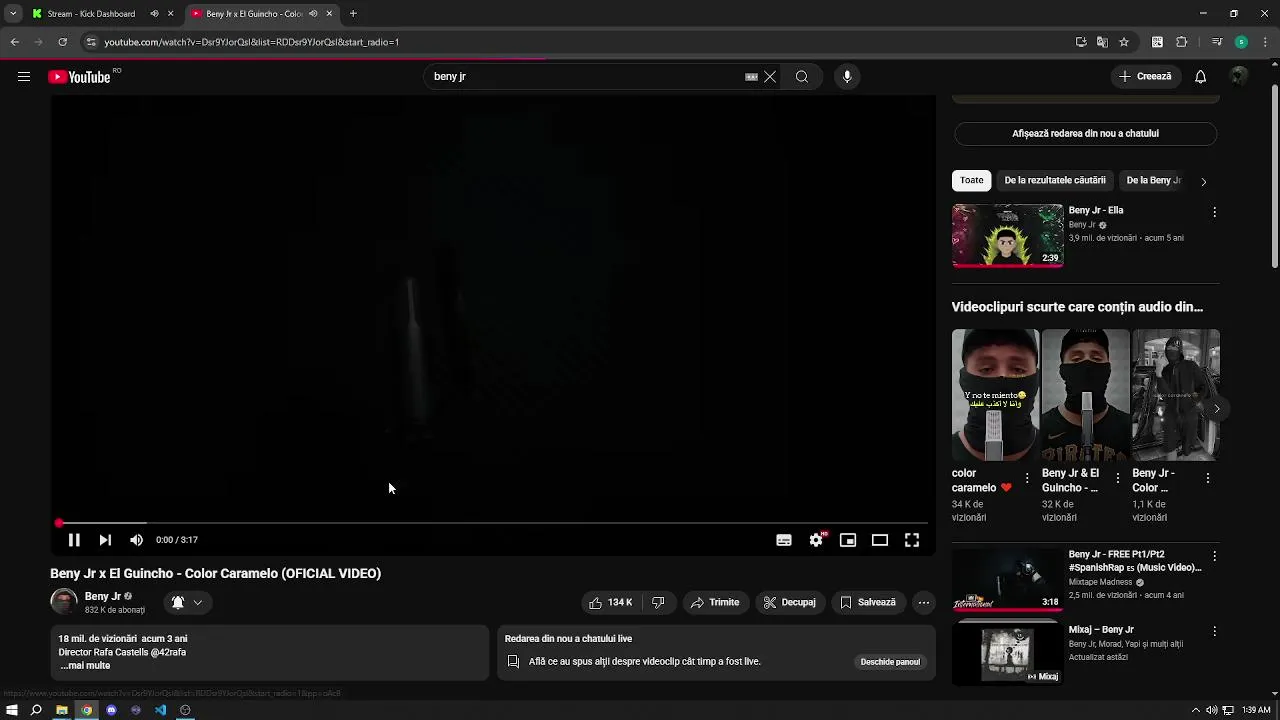The width and height of the screenshot is (1280, 720).
Task: Enable miniplayer mode
Action: coord(848,540)
